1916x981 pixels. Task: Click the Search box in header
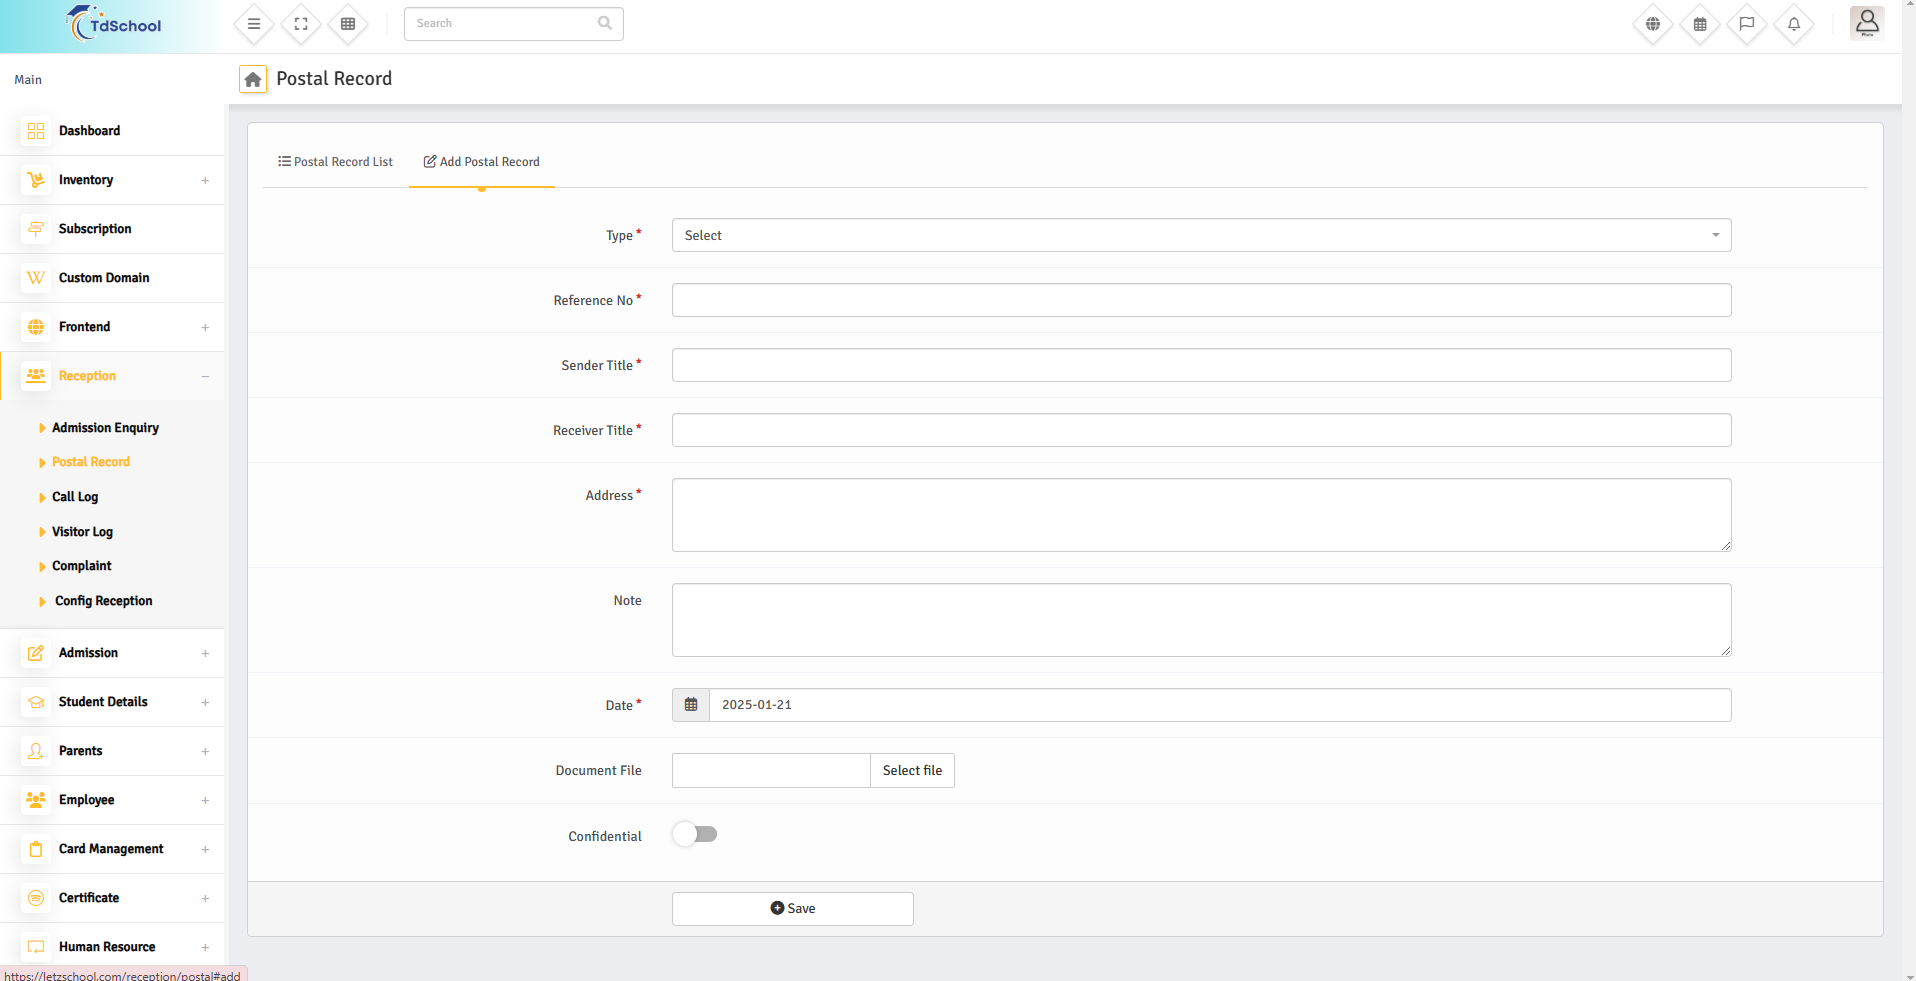[x=503, y=24]
